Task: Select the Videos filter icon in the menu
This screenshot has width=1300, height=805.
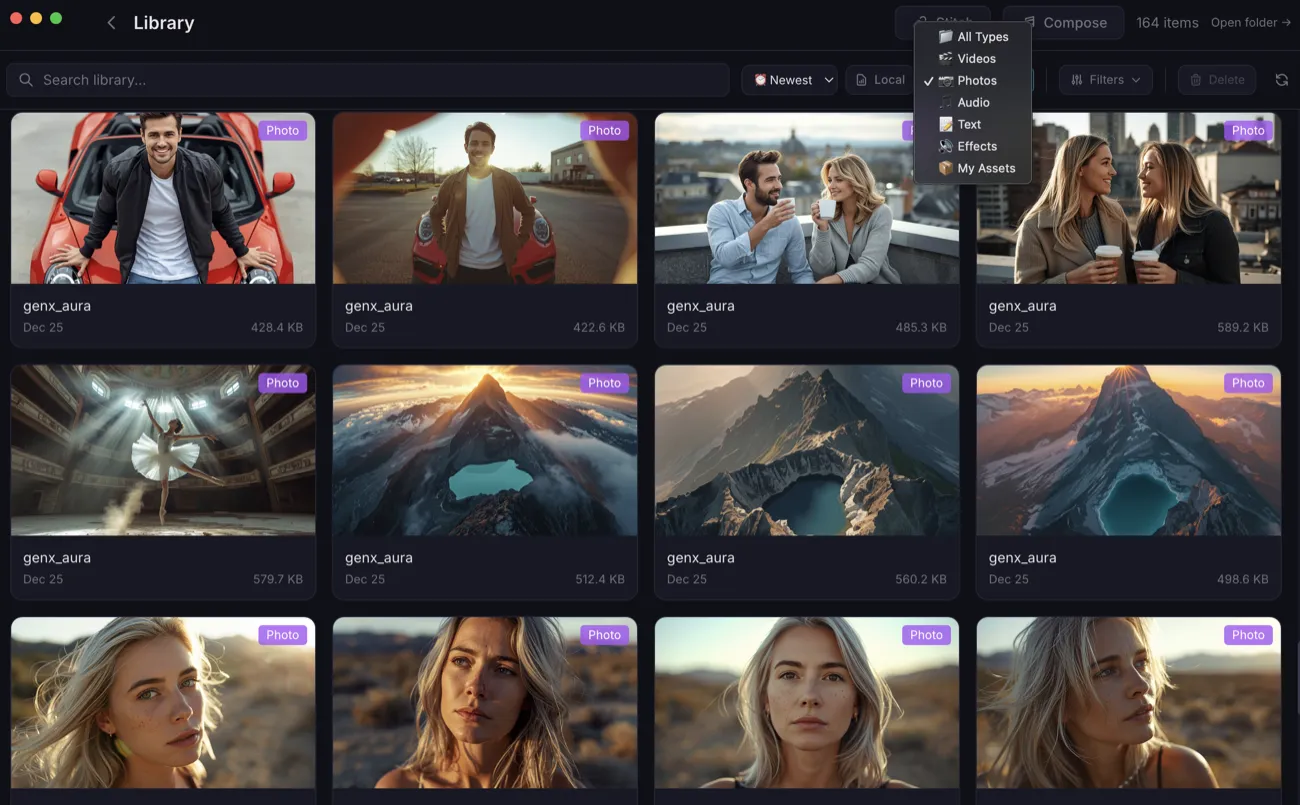Action: coord(946,58)
